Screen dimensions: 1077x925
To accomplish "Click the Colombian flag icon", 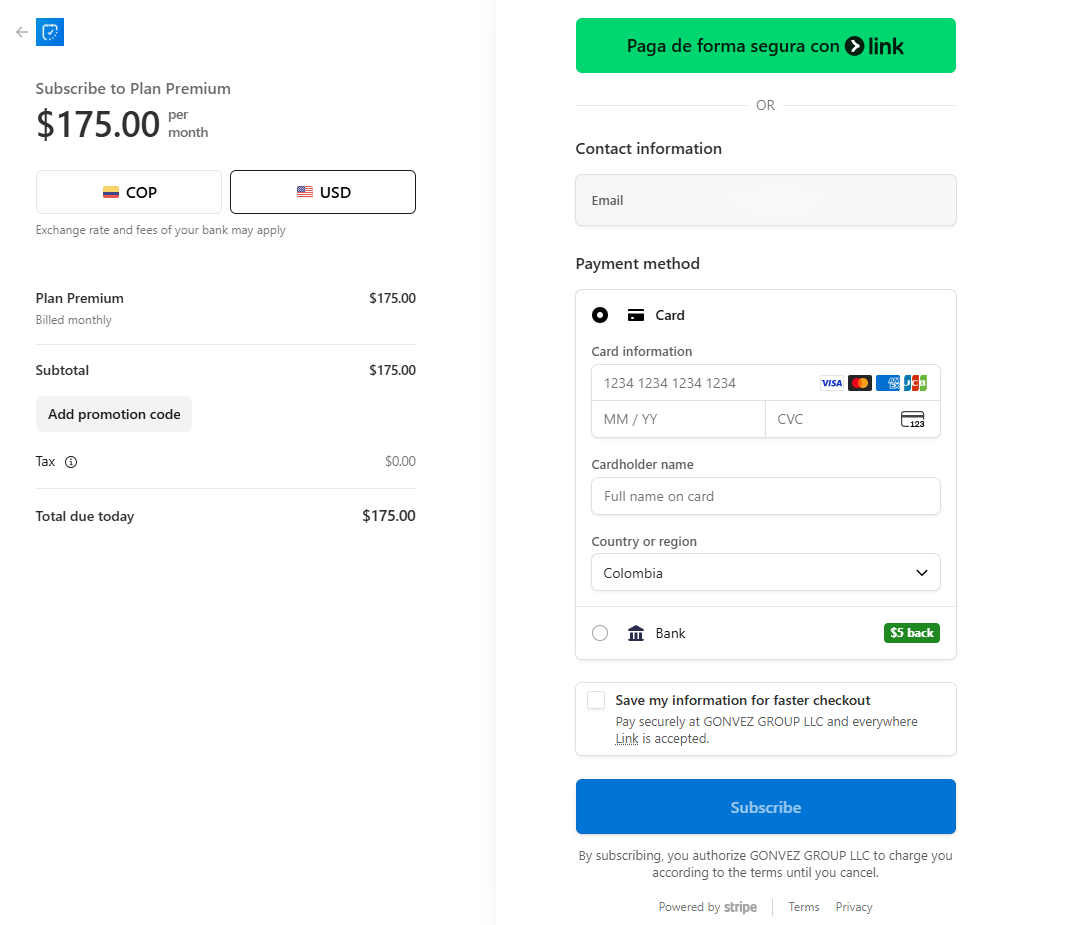I will tap(111, 192).
